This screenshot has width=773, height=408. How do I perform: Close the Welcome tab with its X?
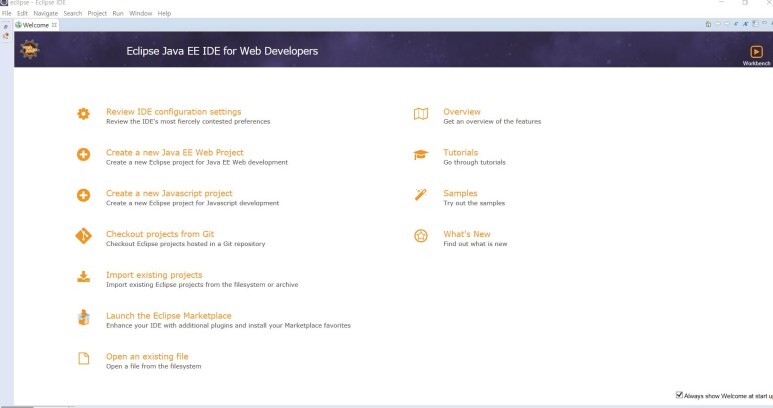[54, 25]
